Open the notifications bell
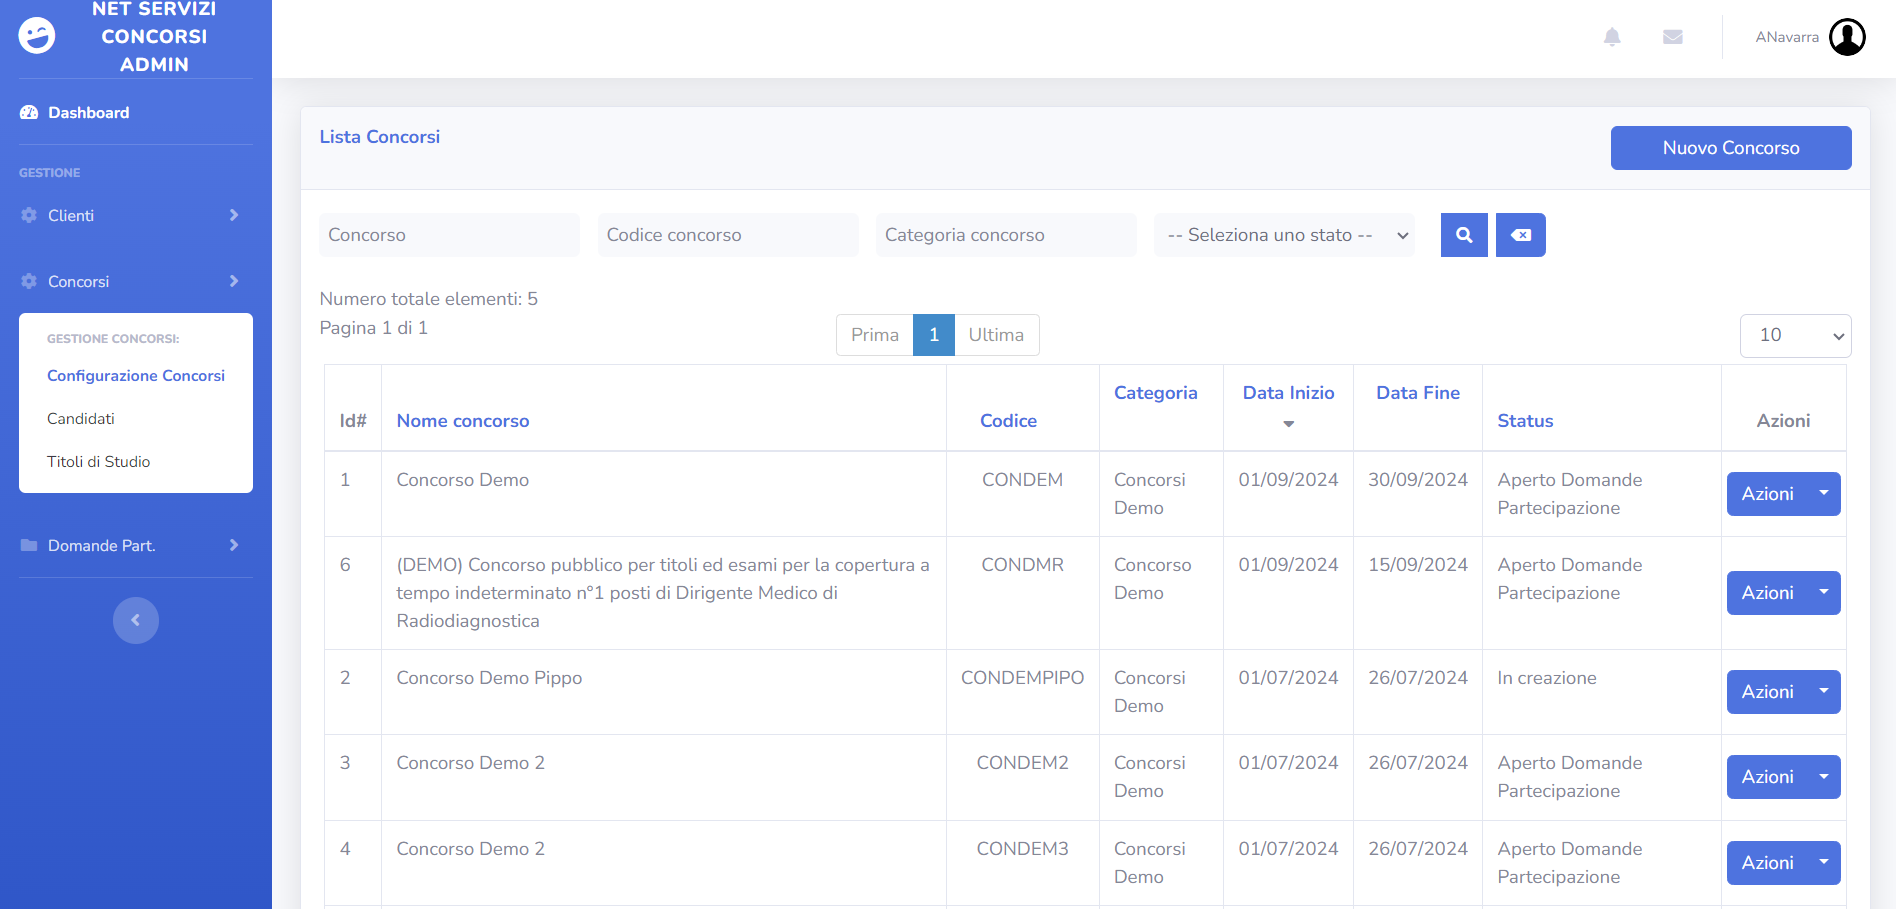Viewport: 1896px width, 909px height. click(1612, 37)
